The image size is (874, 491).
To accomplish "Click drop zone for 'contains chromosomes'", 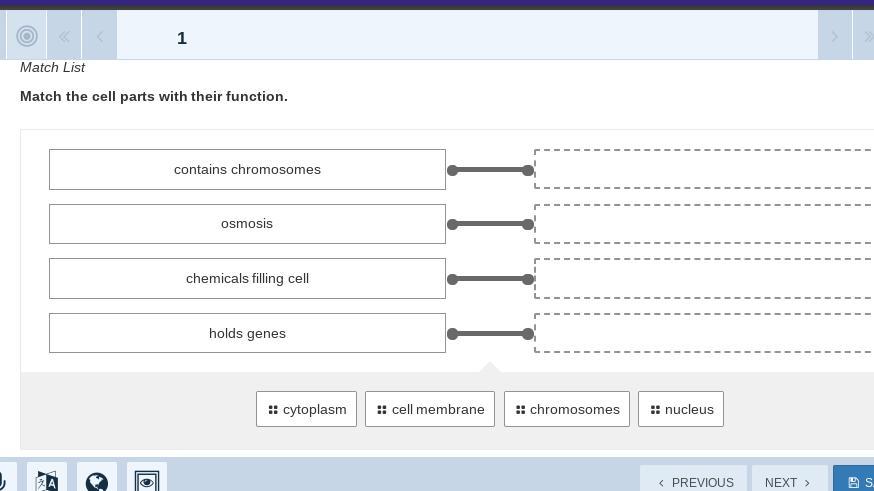I will coord(704,169).
